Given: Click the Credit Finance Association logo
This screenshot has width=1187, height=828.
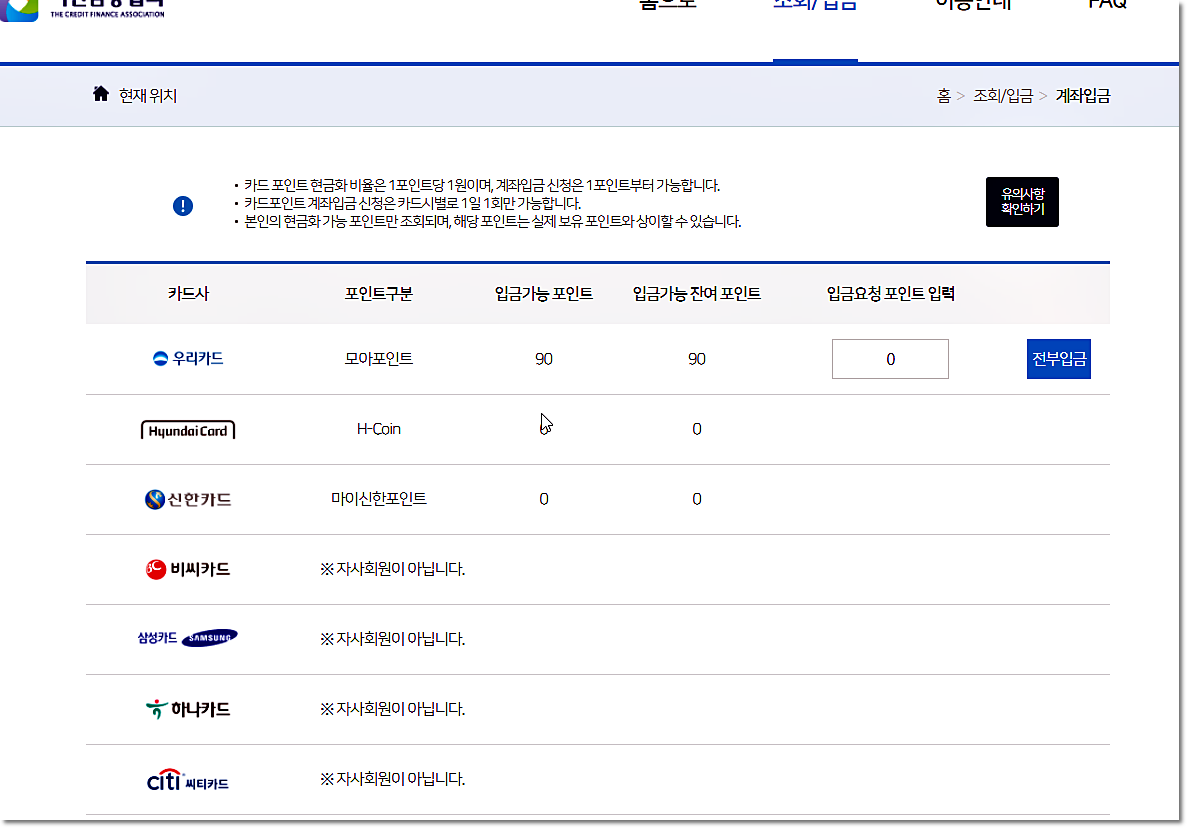Looking at the screenshot, I should click(x=83, y=9).
